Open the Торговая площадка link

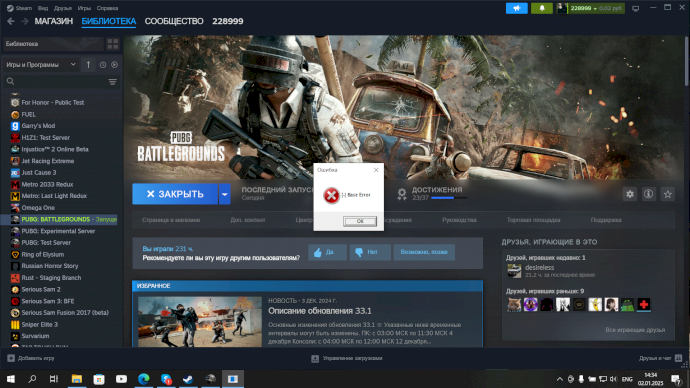533,220
